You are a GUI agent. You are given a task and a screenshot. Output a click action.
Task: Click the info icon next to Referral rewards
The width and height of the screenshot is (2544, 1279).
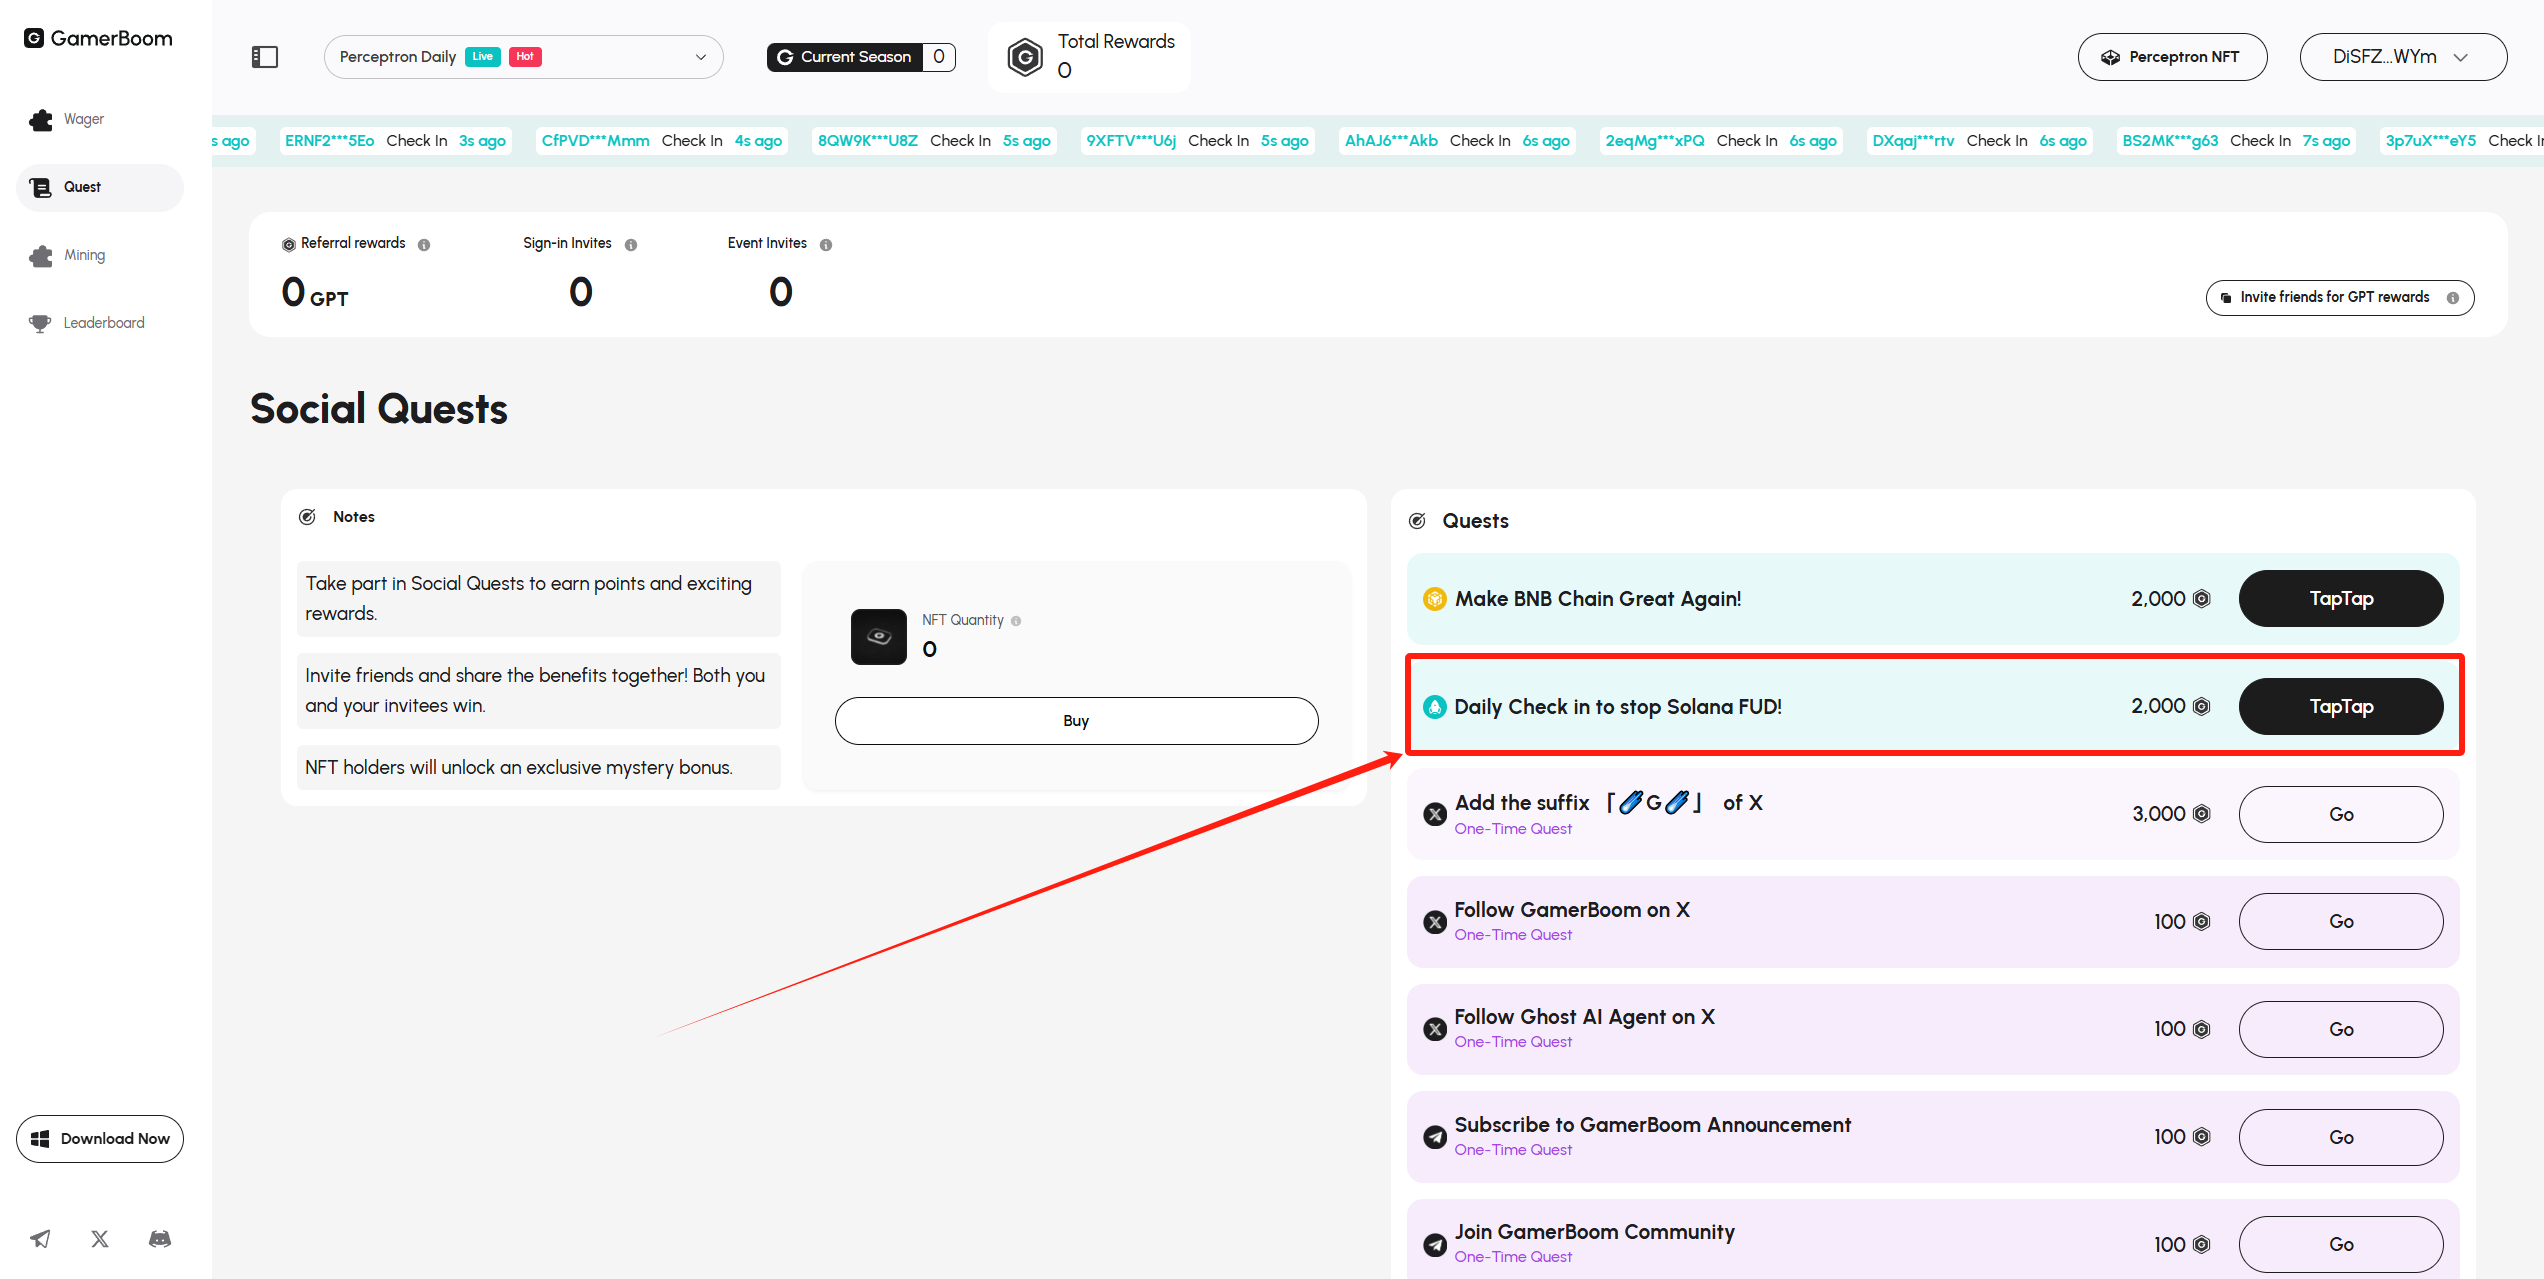point(424,245)
